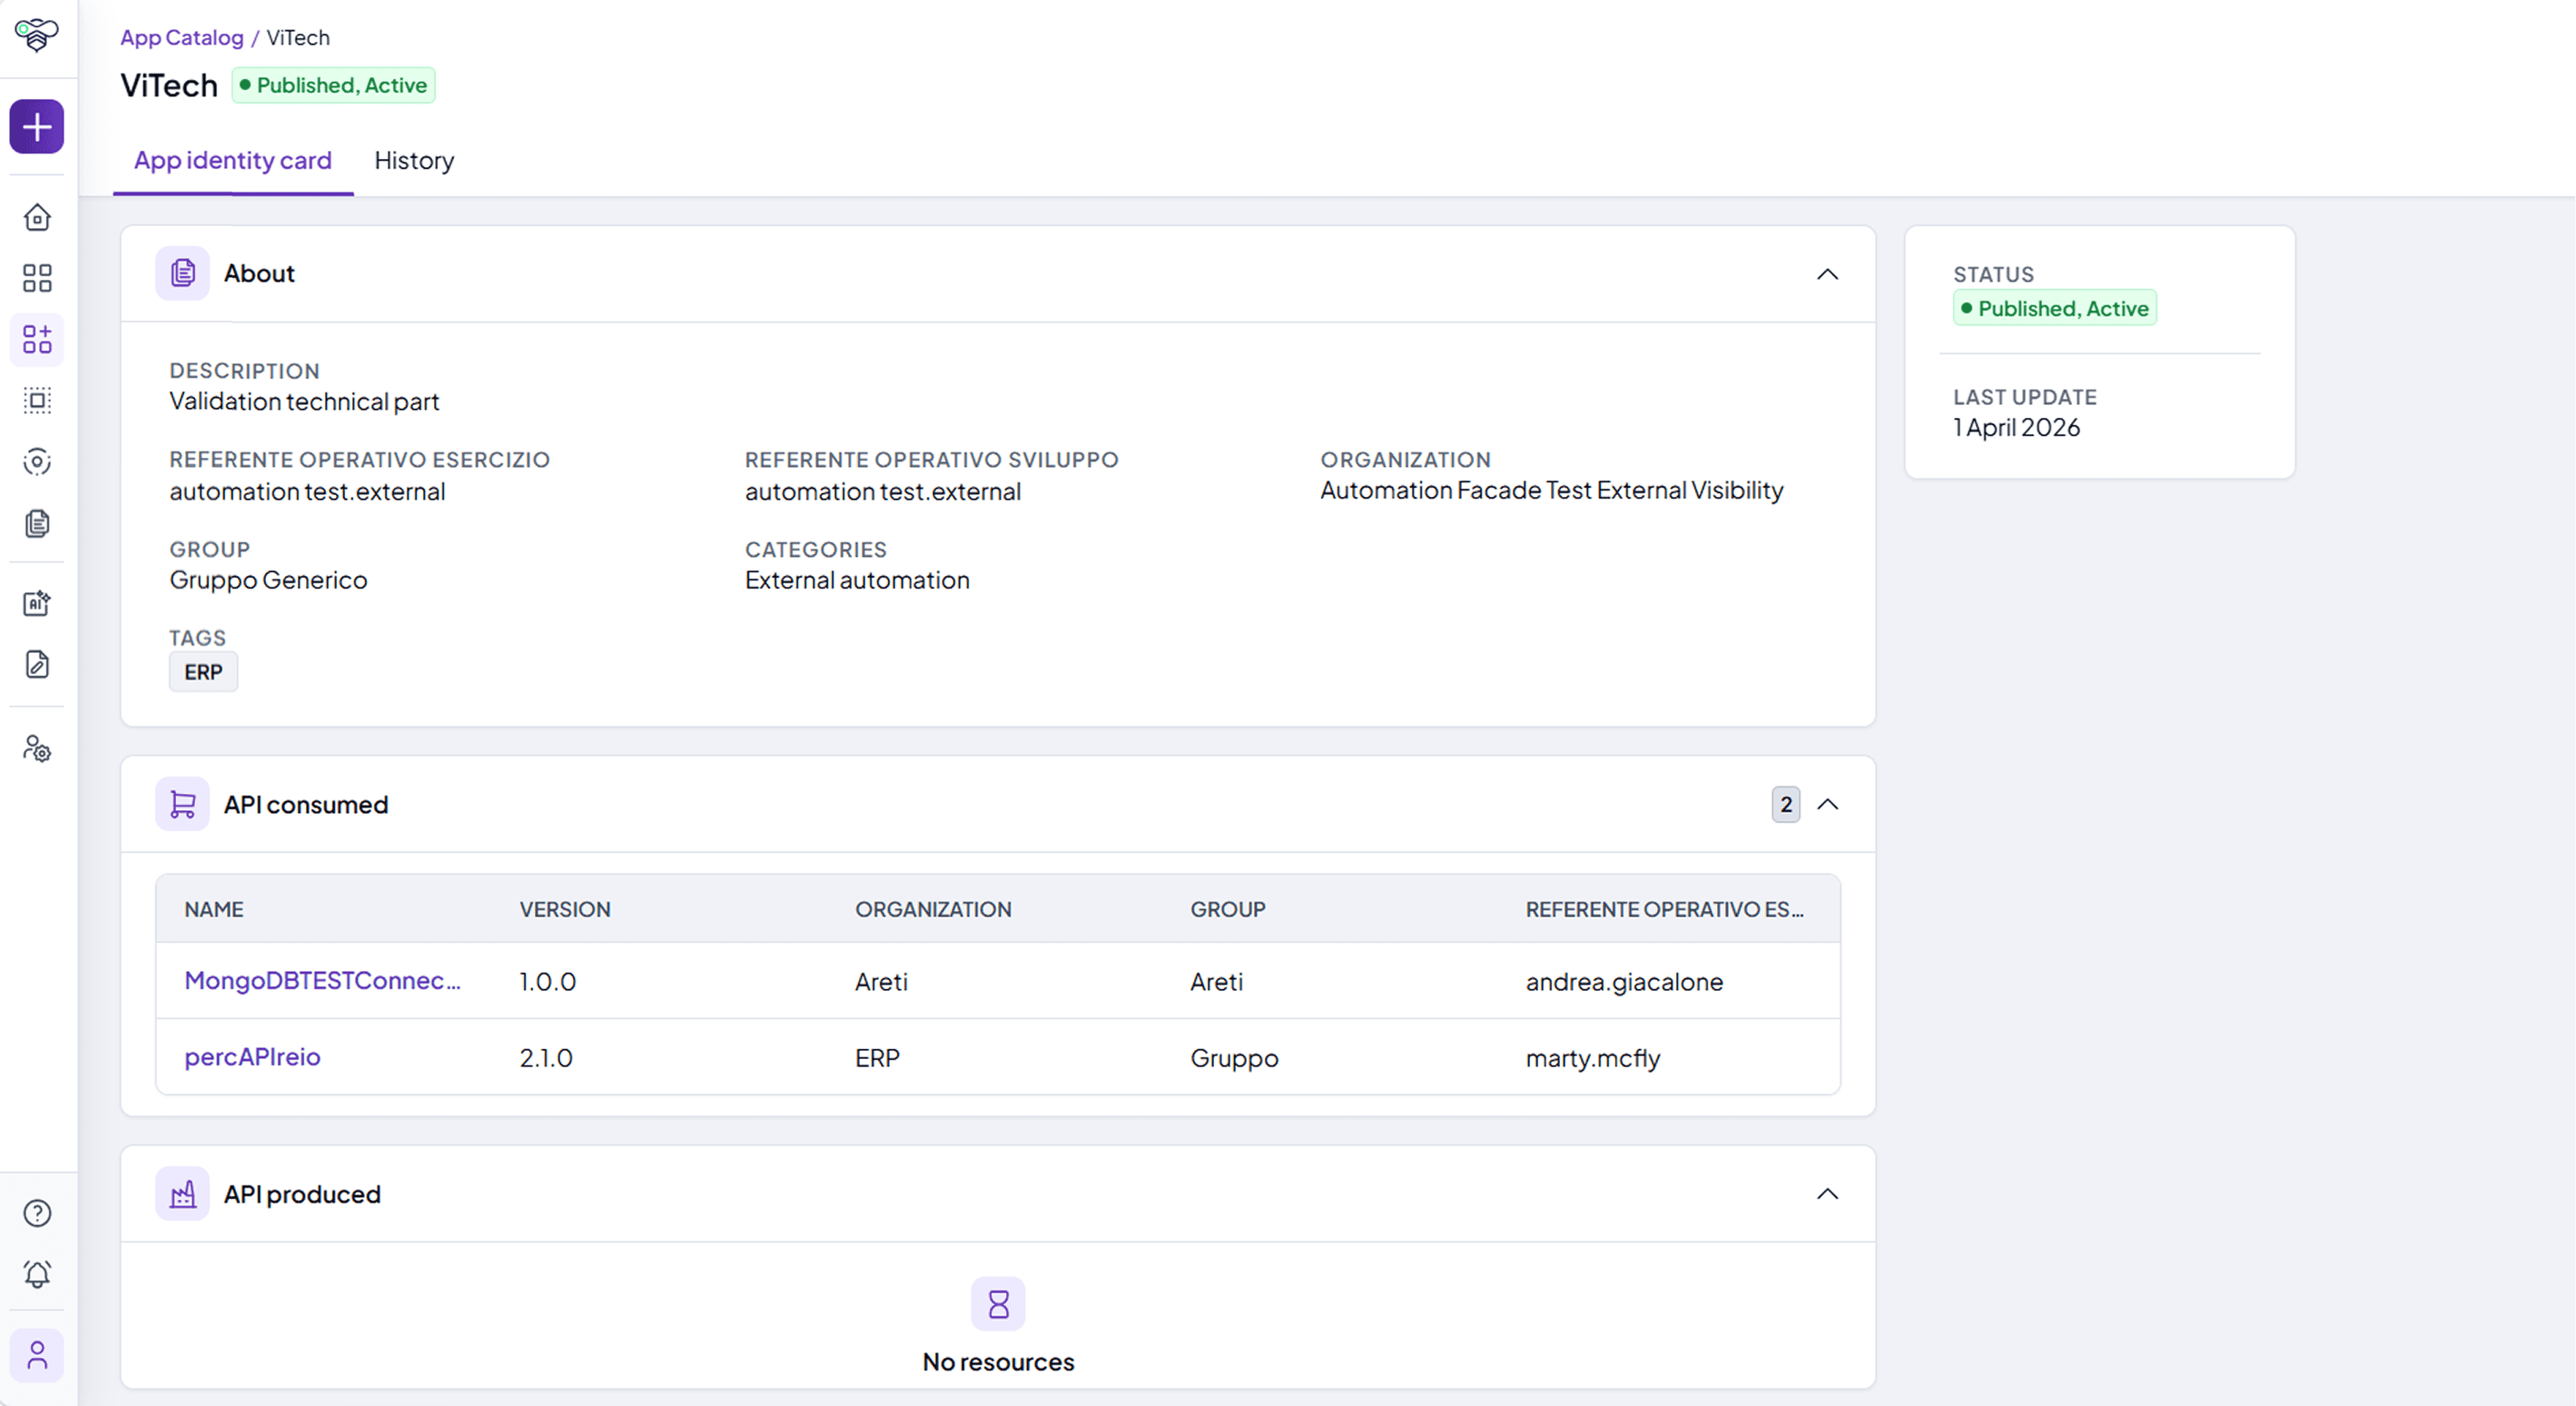Click the No resources hourglass icon
Viewport: 2576px width, 1406px height.
point(998,1304)
